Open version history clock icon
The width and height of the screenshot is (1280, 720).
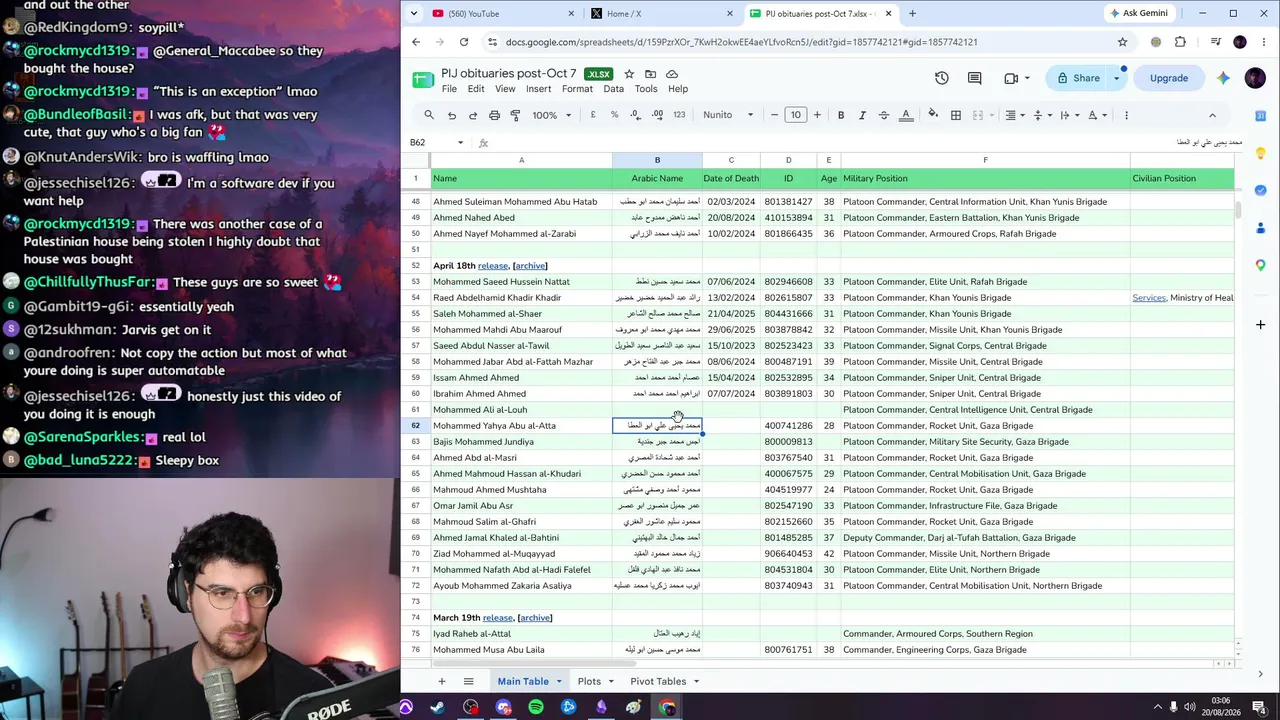[941, 78]
